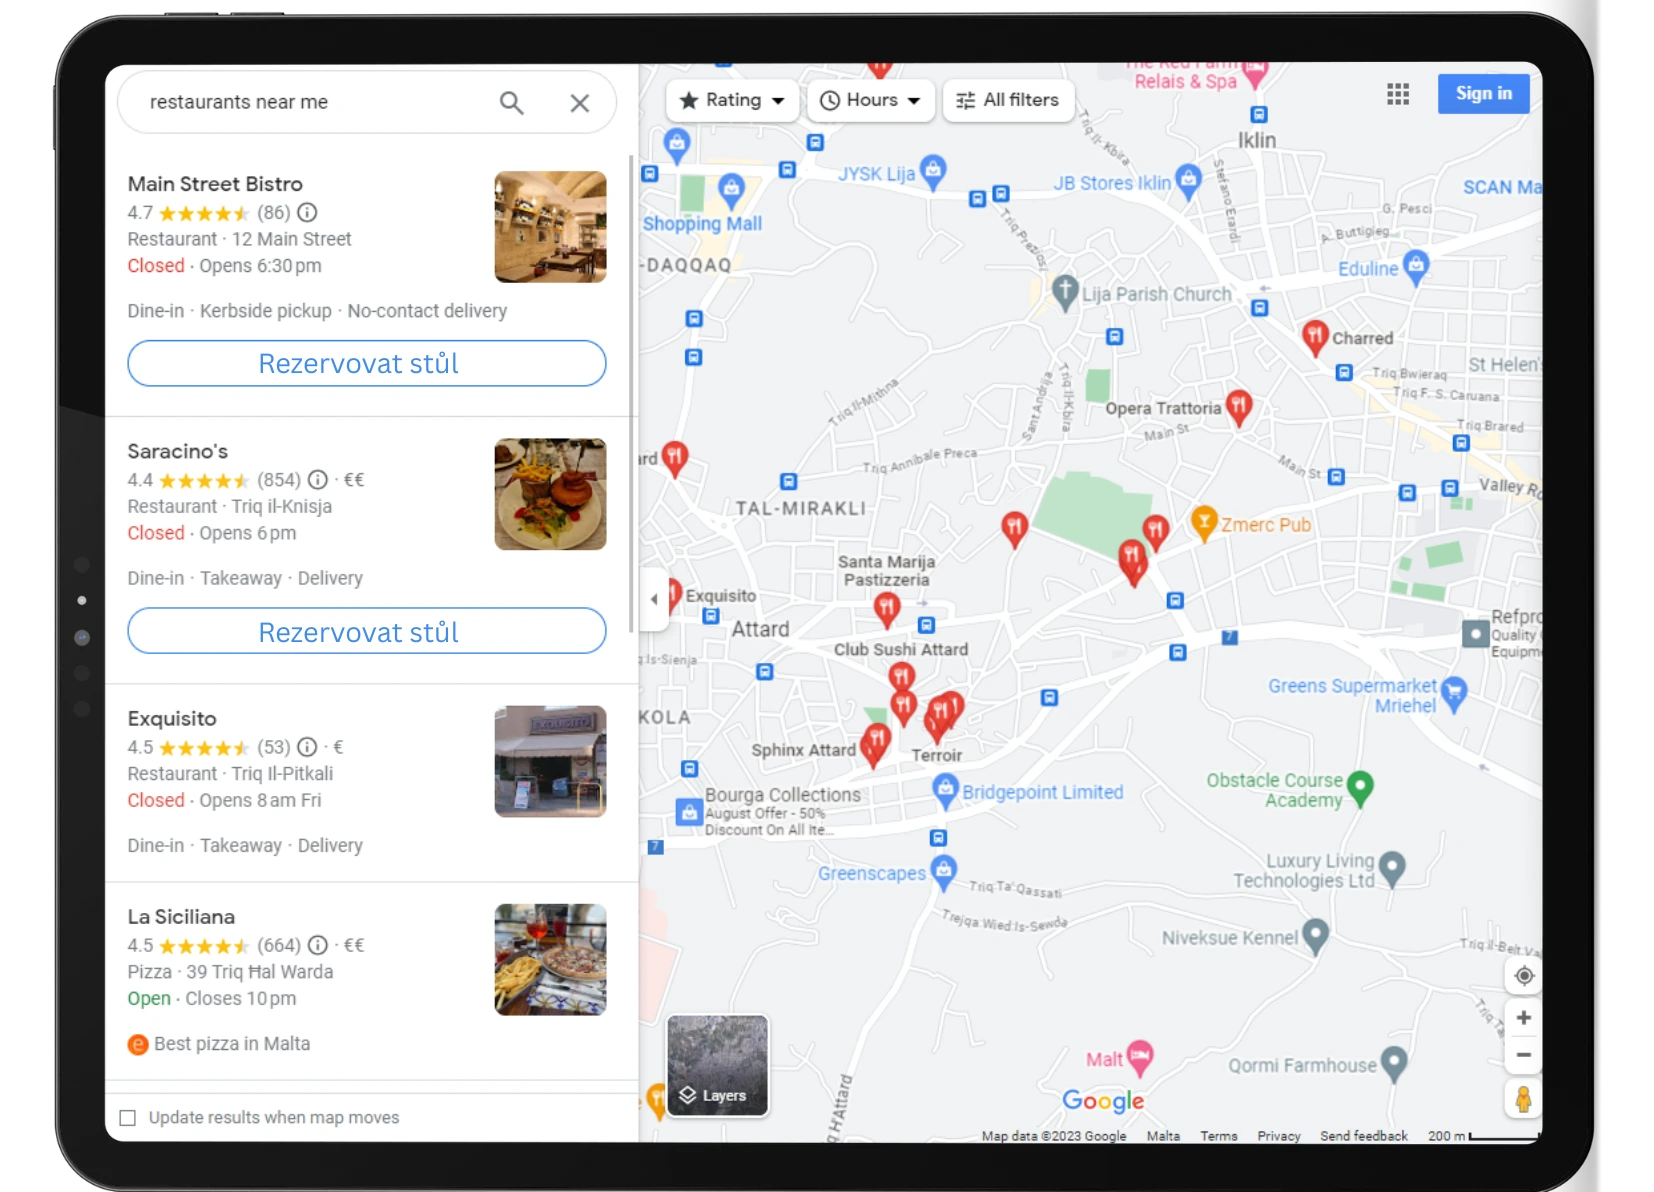Reserve a table at Saracino's
This screenshot has width=1654, height=1192.
tap(366, 631)
